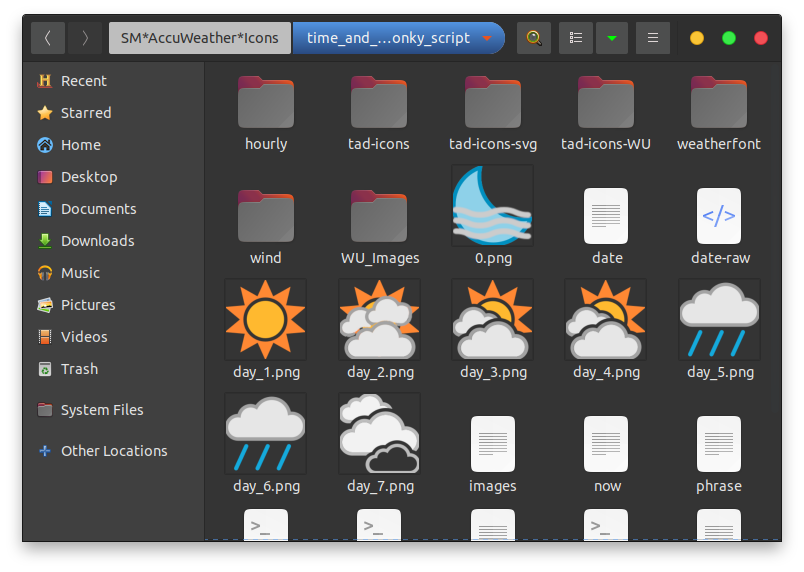Switch to list view mode
The image size is (804, 572).
[576, 38]
